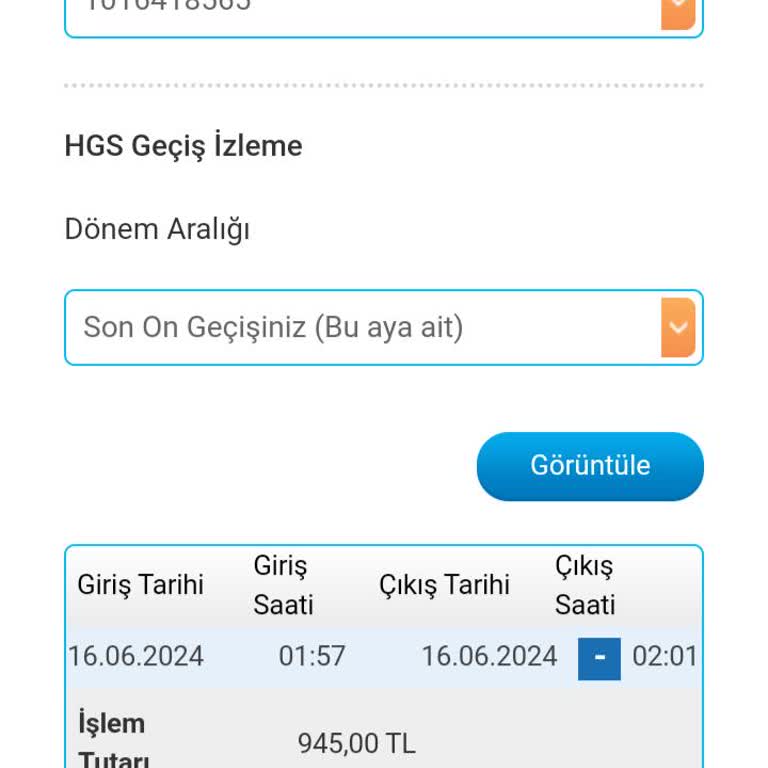Select the Çıkış Tarihi column header
The width and height of the screenshot is (768, 768).
(x=444, y=585)
